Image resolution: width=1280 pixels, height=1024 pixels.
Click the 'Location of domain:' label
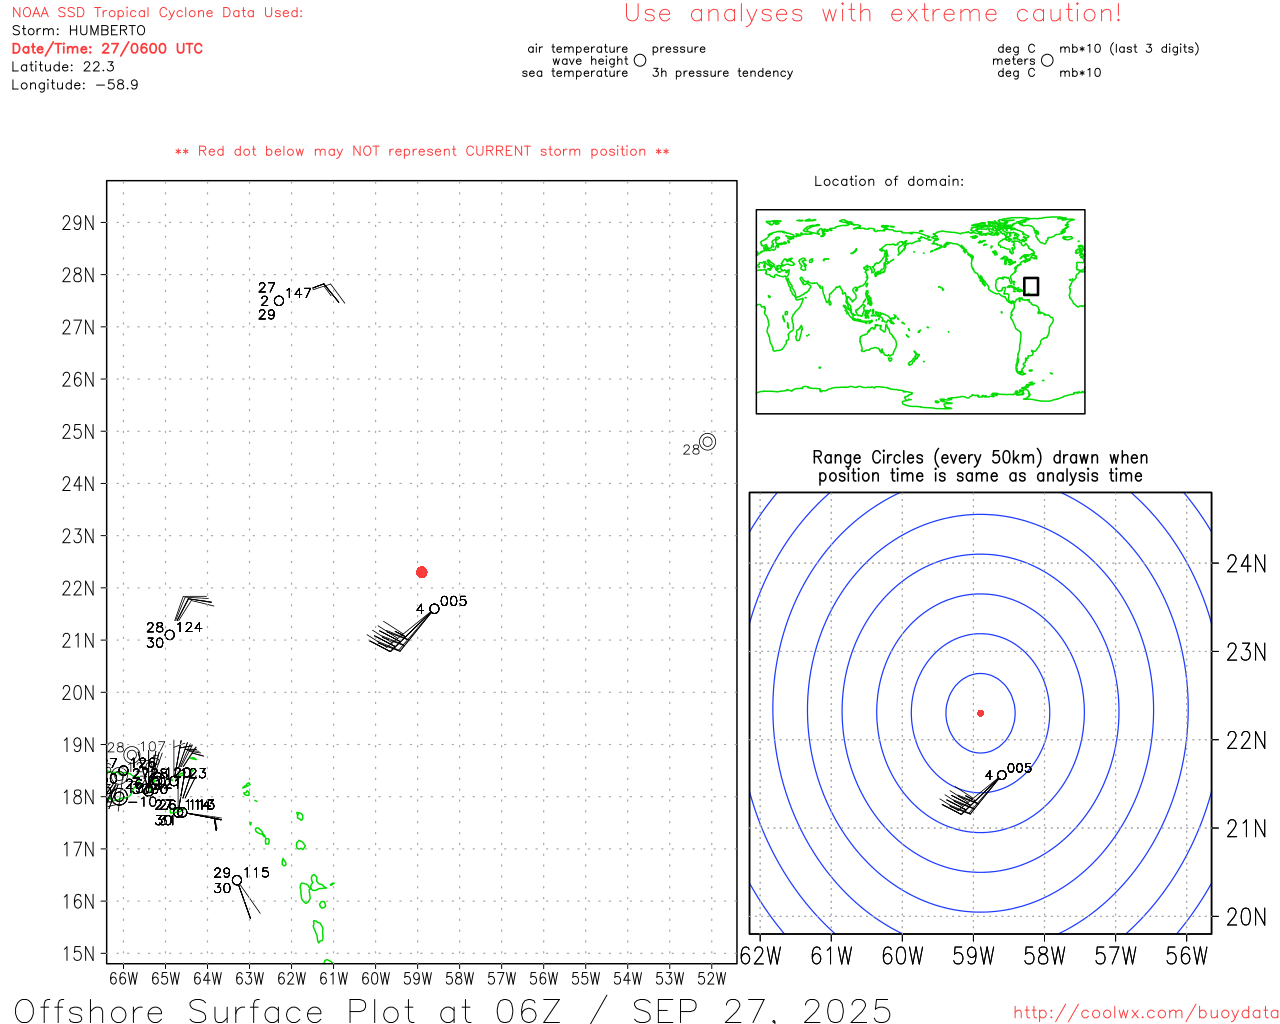coord(889,181)
